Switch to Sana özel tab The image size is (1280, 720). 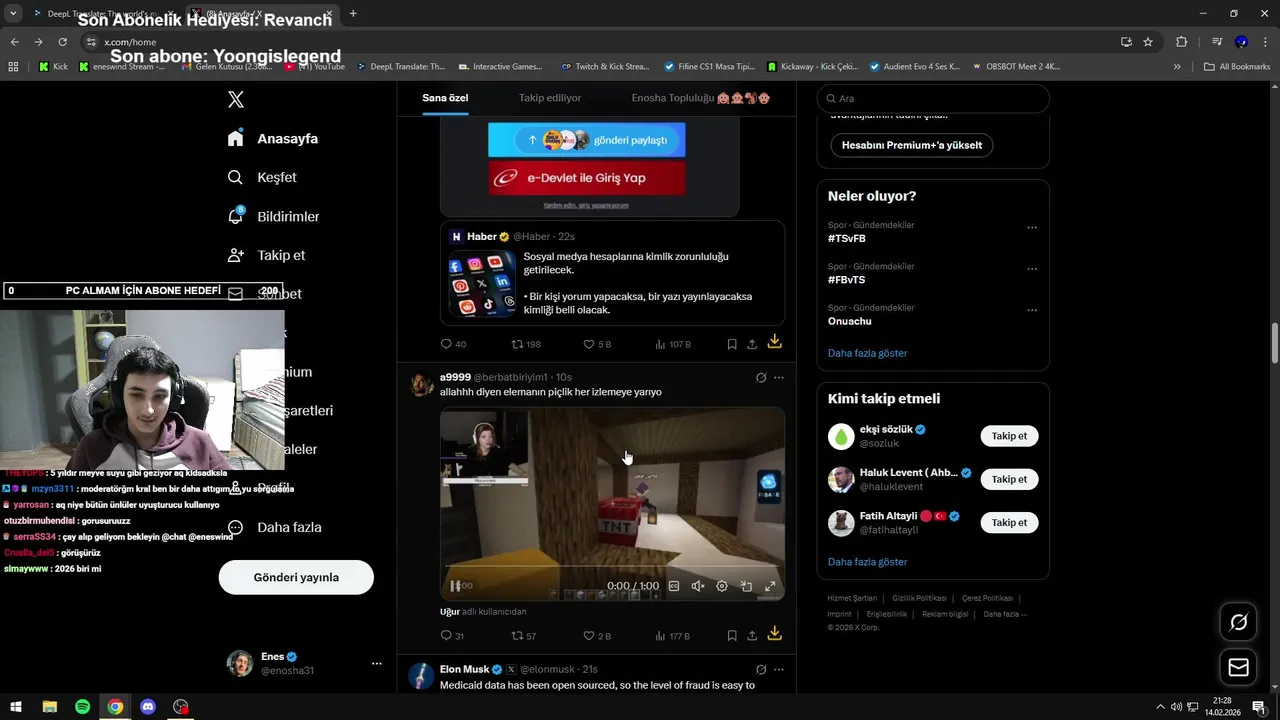[x=445, y=98]
